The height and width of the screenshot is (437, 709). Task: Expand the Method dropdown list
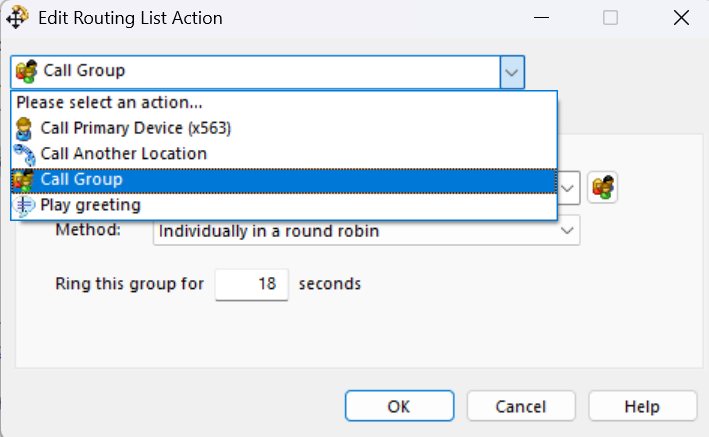(x=568, y=231)
